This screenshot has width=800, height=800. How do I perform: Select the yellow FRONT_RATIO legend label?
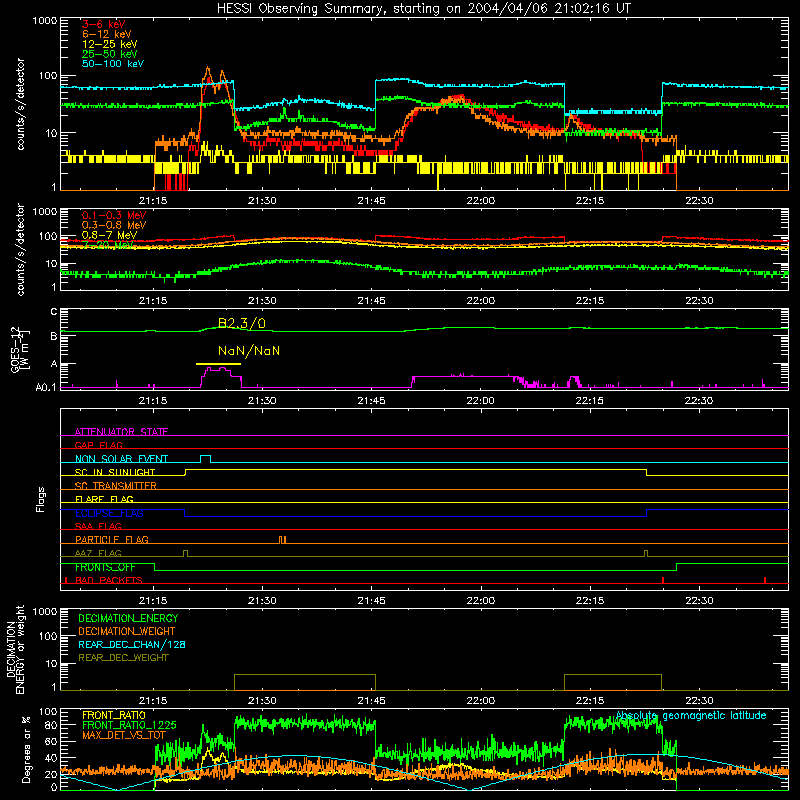point(114,715)
